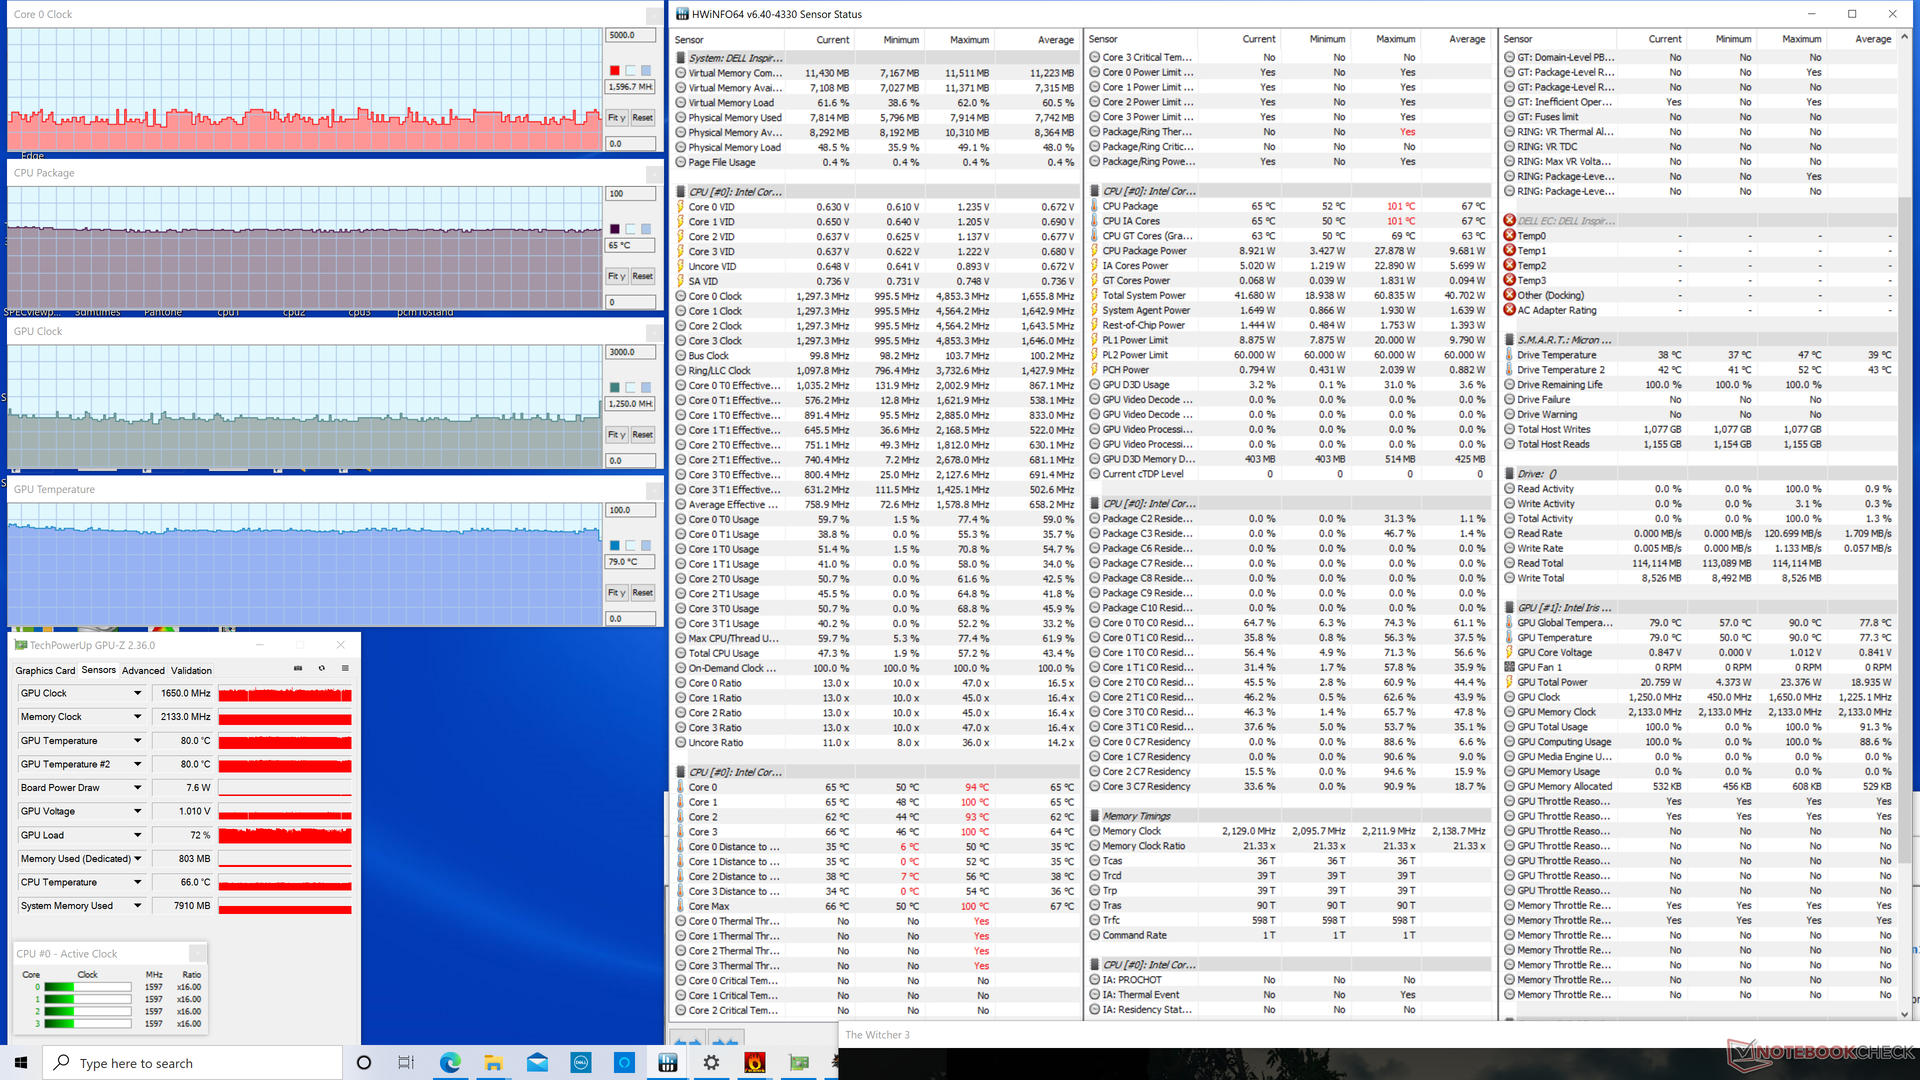Open the Validation tab in GPU-Z
Screen dimensions: 1920x1080
(x=191, y=671)
